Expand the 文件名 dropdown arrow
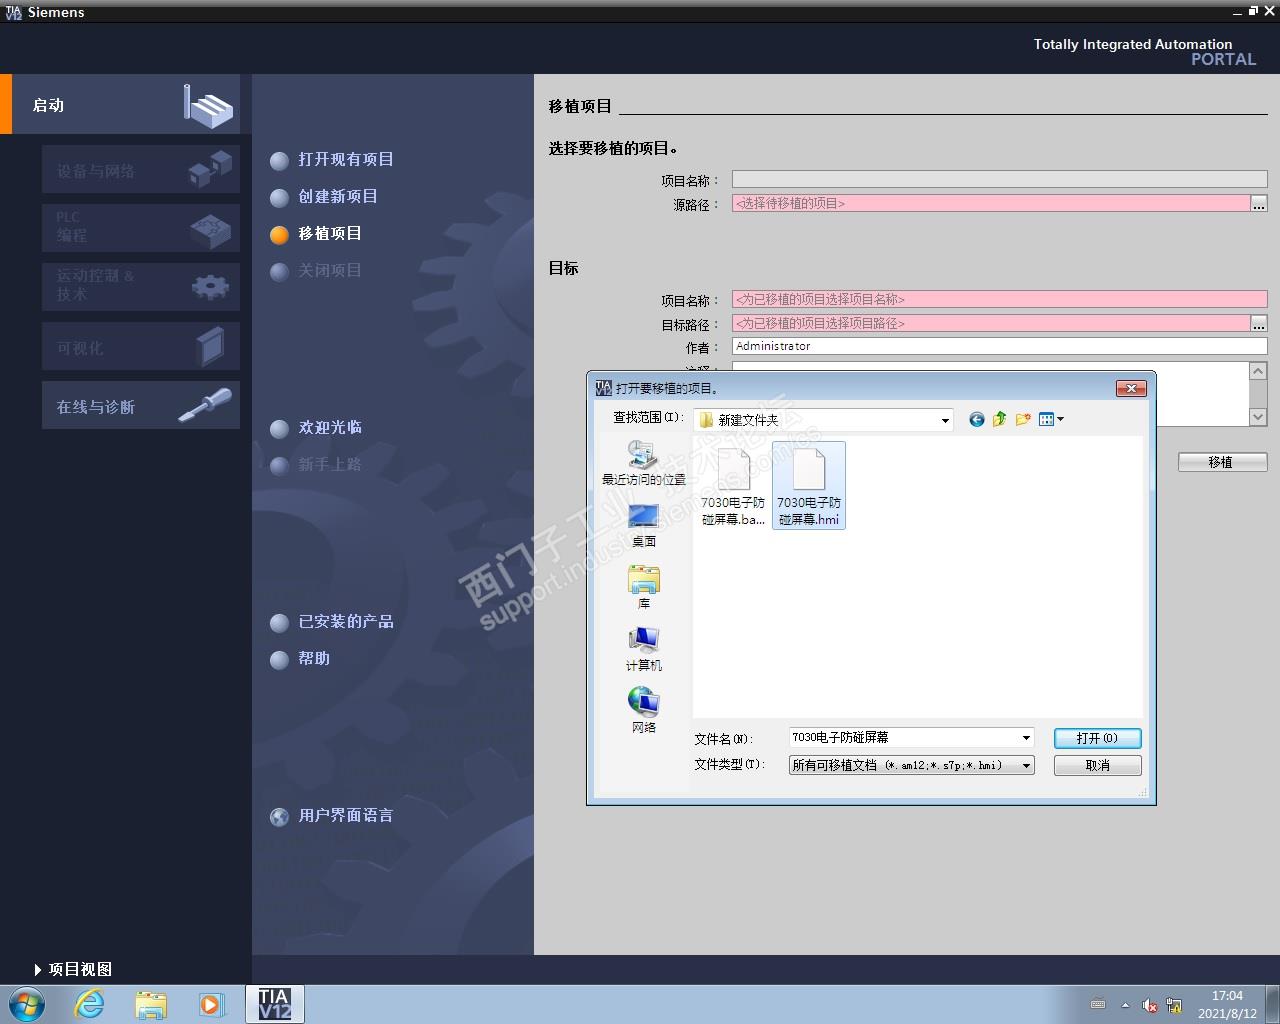1280x1024 pixels. (x=1026, y=738)
